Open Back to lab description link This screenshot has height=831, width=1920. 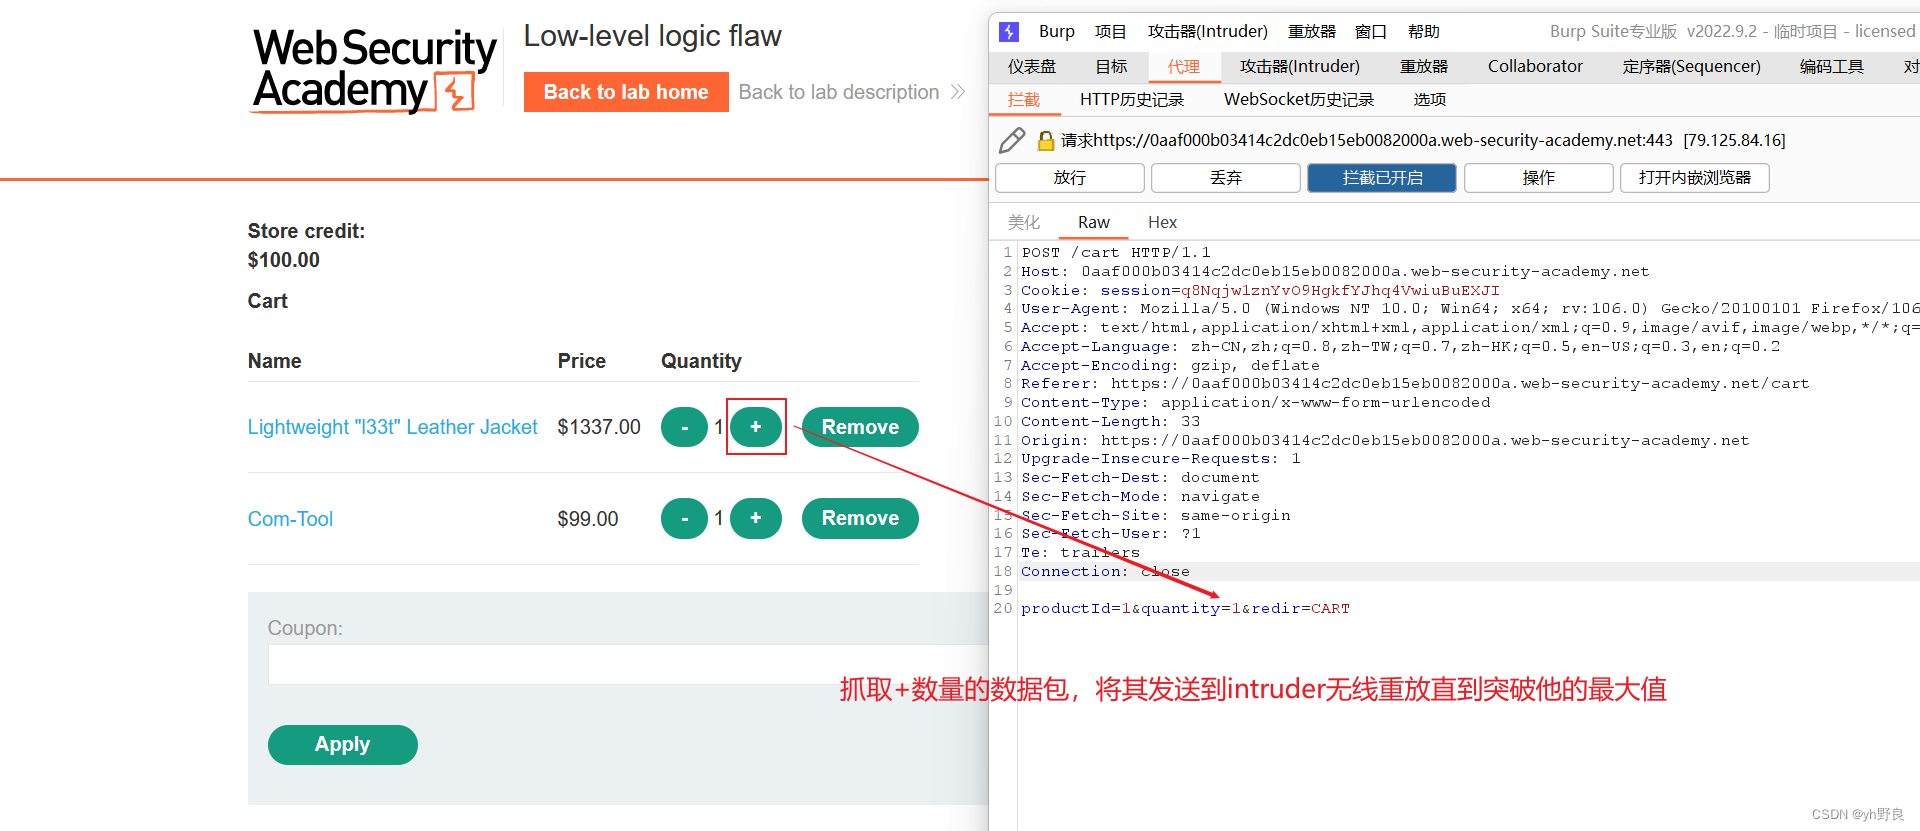click(x=838, y=92)
